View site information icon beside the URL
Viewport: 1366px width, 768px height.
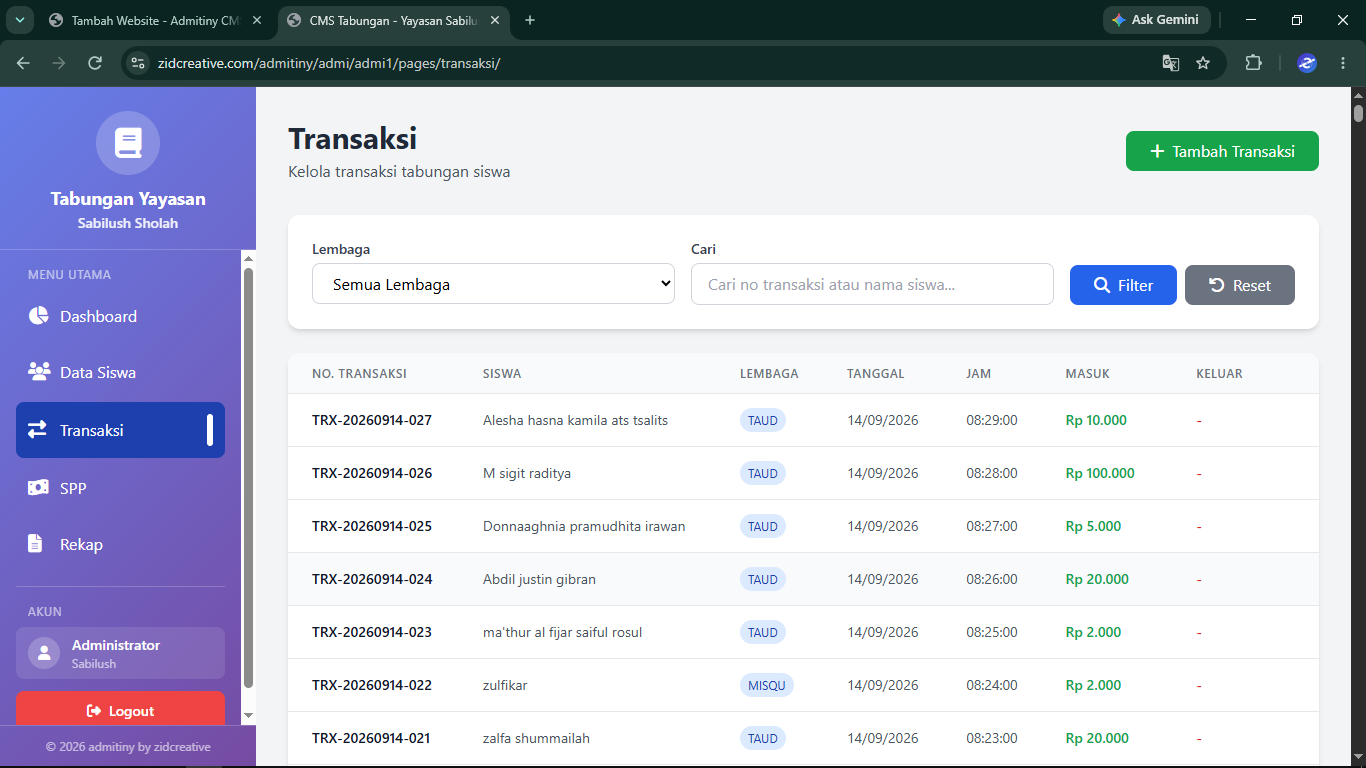pos(139,63)
